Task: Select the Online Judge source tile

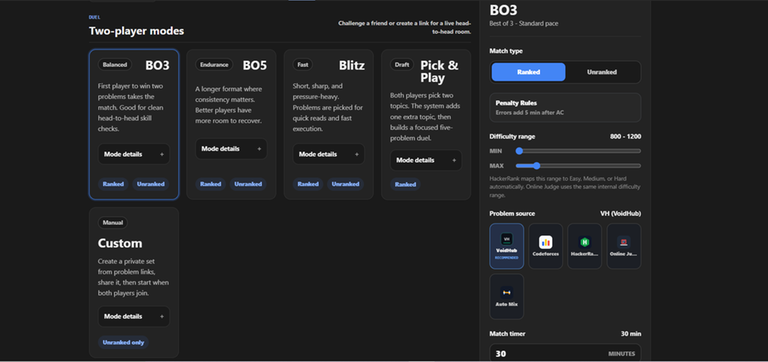Action: [x=624, y=246]
